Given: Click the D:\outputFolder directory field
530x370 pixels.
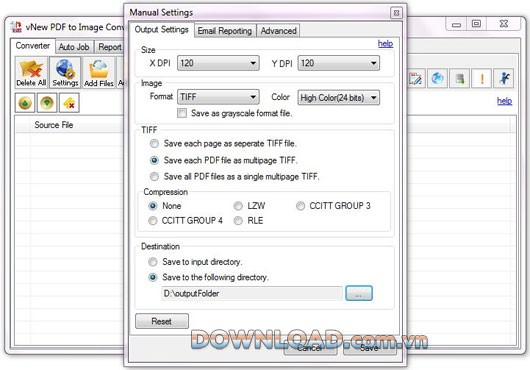Looking at the screenshot, I should 252,293.
